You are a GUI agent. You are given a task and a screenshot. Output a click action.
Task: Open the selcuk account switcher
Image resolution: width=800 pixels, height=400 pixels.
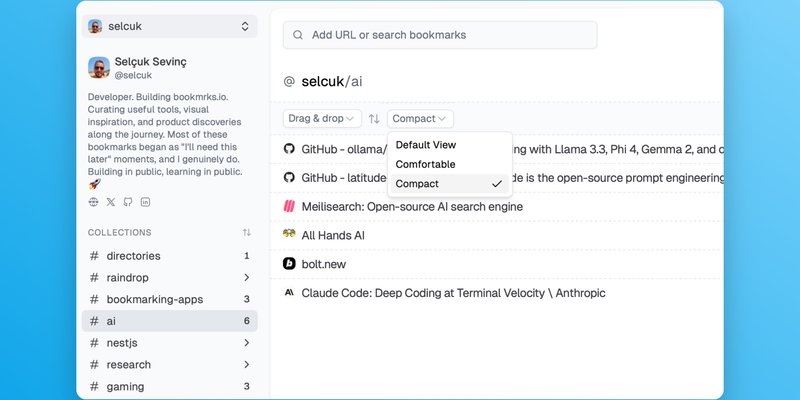click(169, 27)
